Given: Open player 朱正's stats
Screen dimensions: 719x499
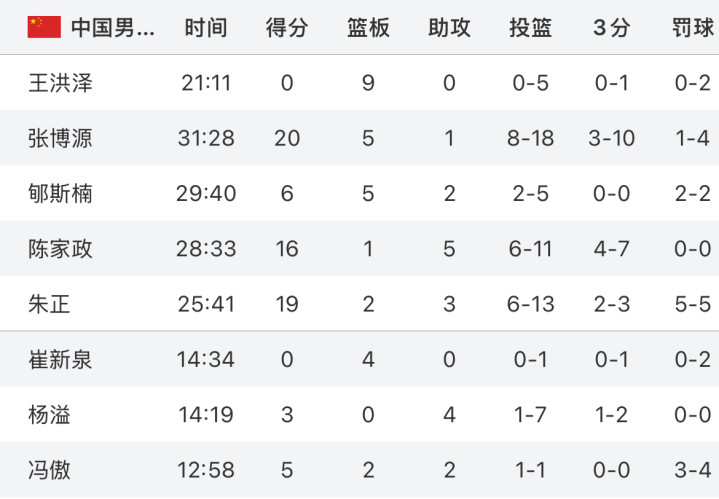Looking at the screenshot, I should [360, 304].
